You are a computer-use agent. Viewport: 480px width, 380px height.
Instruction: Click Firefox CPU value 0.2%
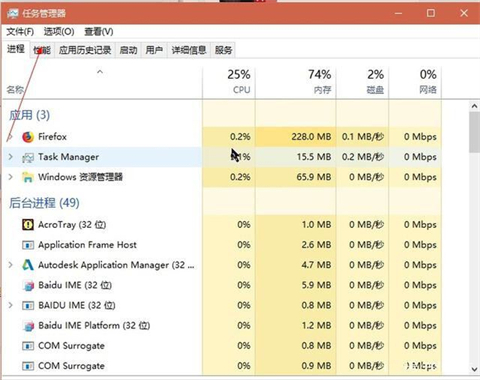tap(240, 137)
